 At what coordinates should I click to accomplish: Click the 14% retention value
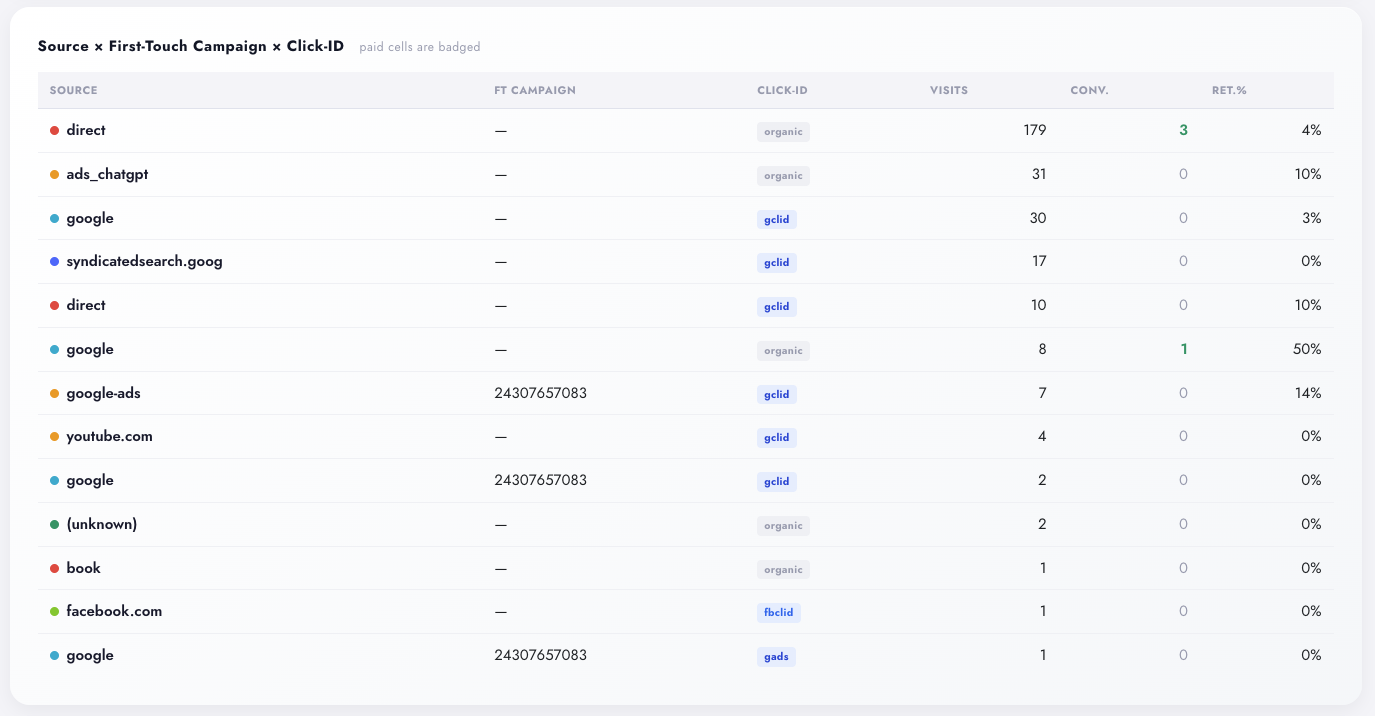(x=1306, y=393)
